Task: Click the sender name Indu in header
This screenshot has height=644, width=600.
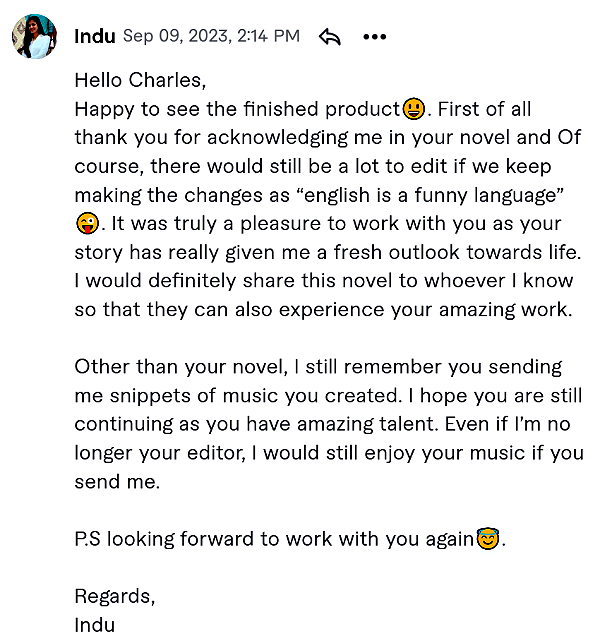Action: 95,37
